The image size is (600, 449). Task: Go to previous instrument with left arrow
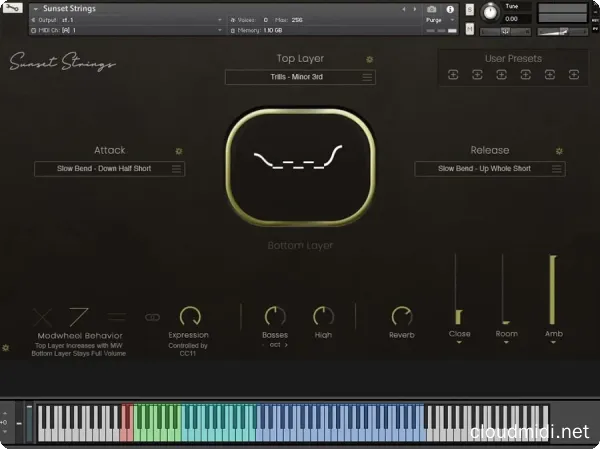[x=403, y=9]
